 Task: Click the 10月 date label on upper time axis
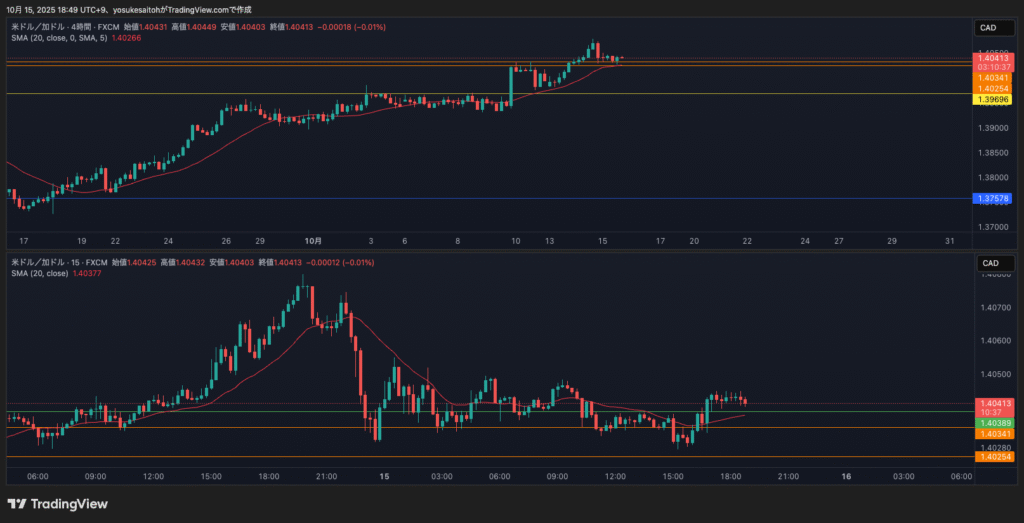click(313, 241)
